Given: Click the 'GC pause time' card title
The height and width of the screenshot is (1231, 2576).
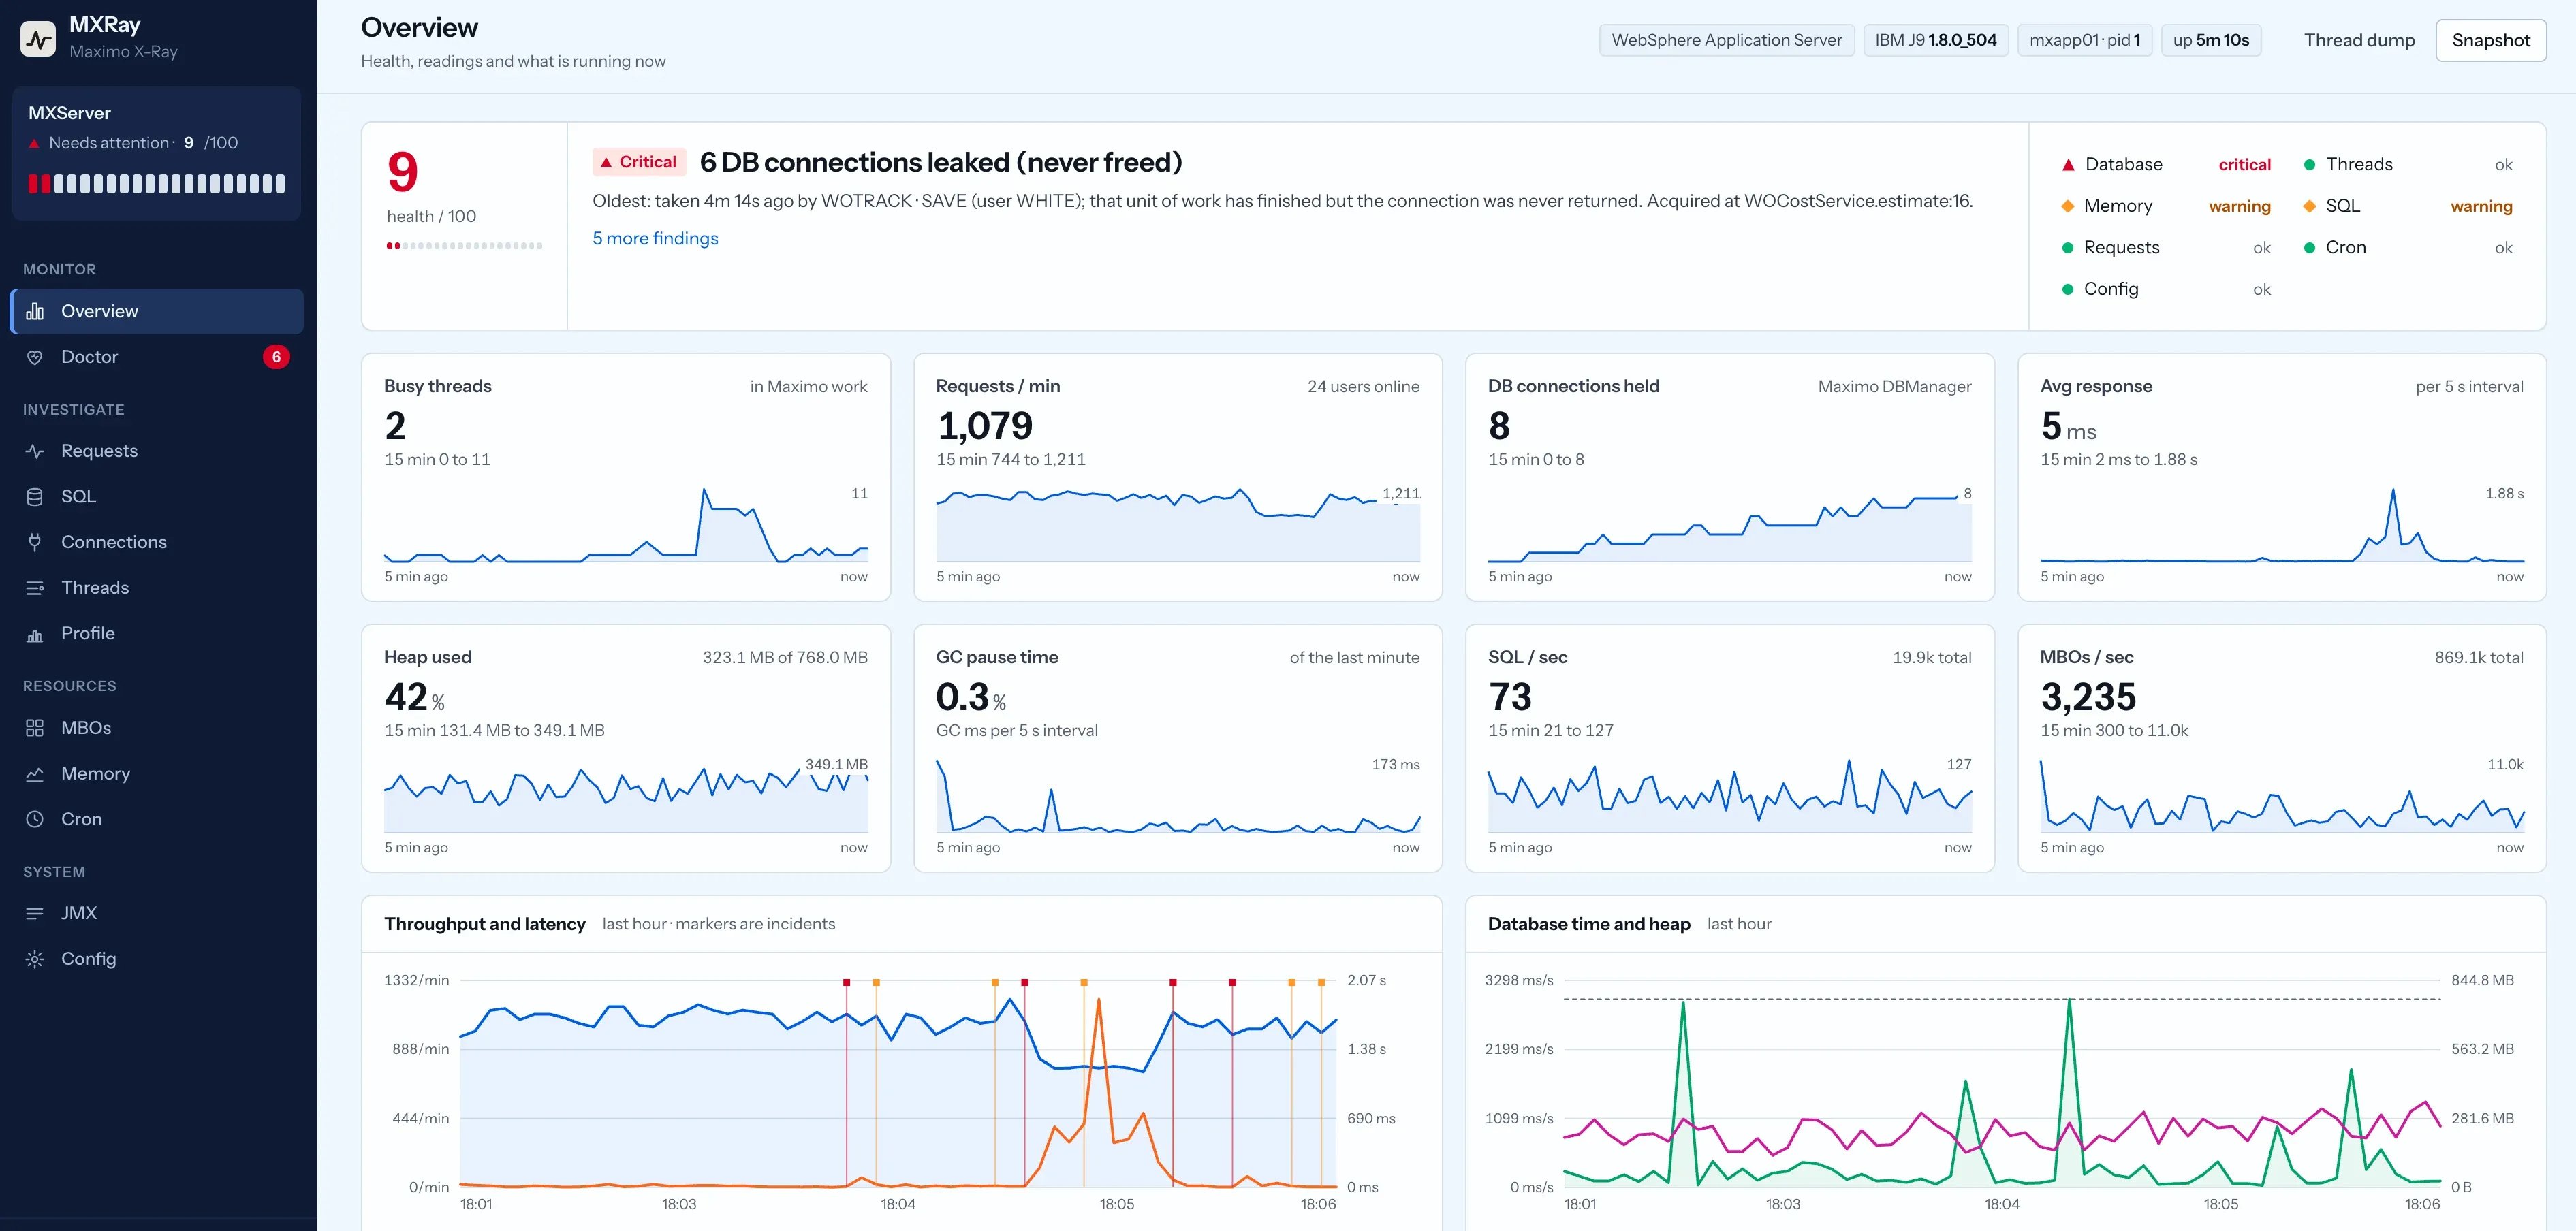Looking at the screenshot, I should [x=996, y=657].
